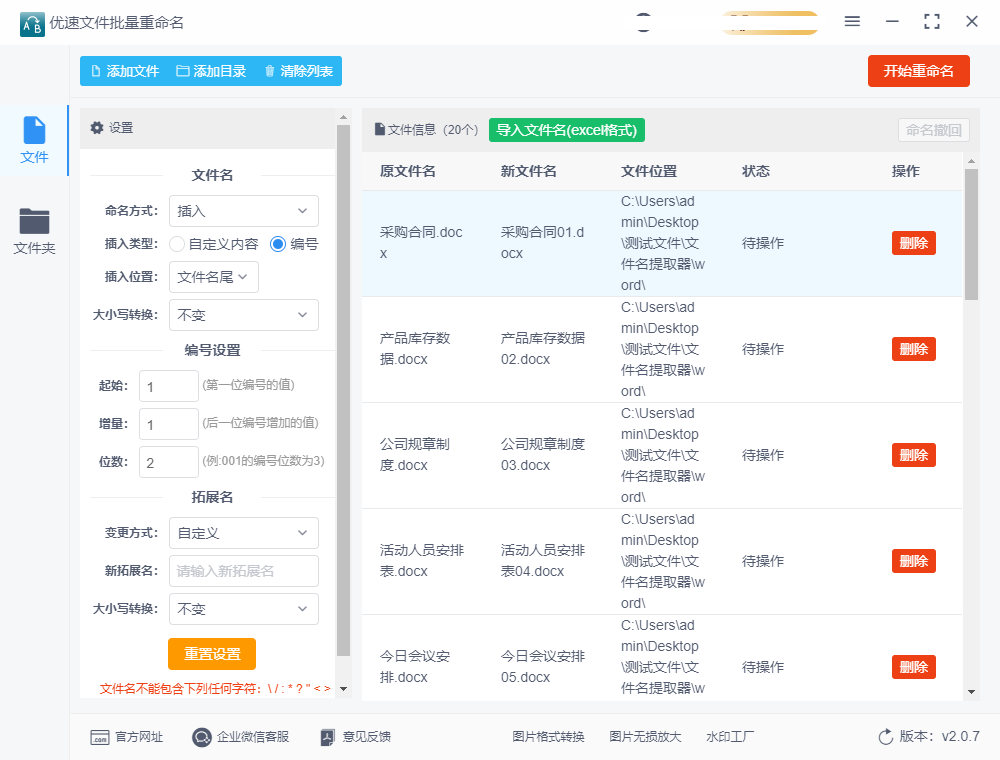1000x760 pixels.
Task: Click settings panel scroll down arrow
Action: 343,689
